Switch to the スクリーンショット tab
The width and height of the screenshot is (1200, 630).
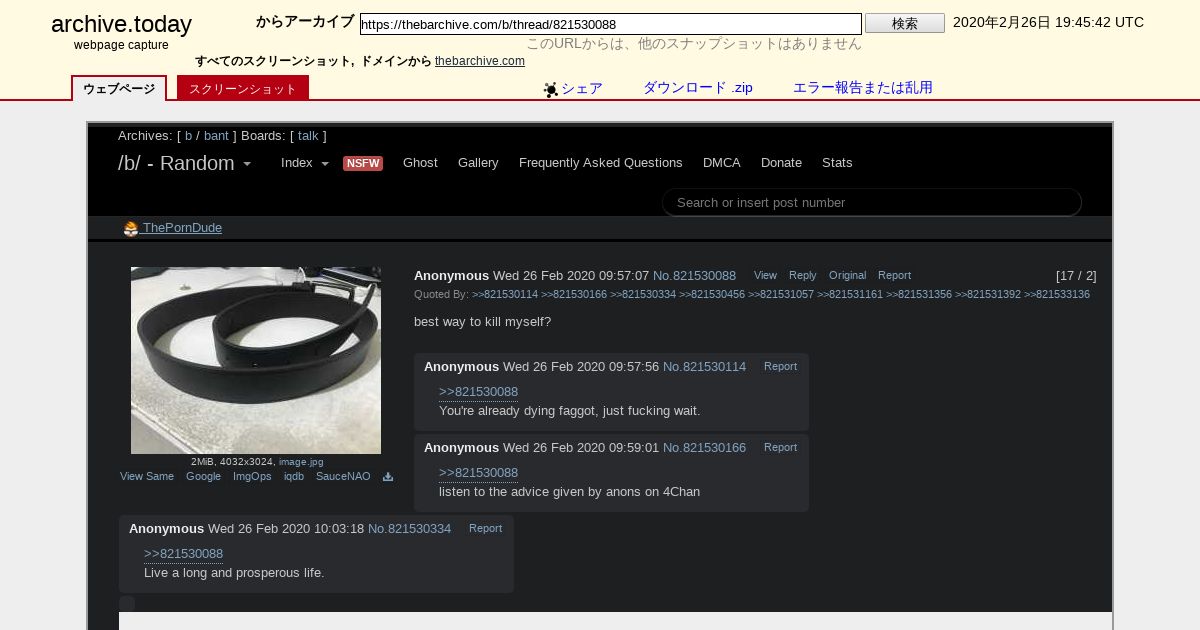click(x=243, y=89)
